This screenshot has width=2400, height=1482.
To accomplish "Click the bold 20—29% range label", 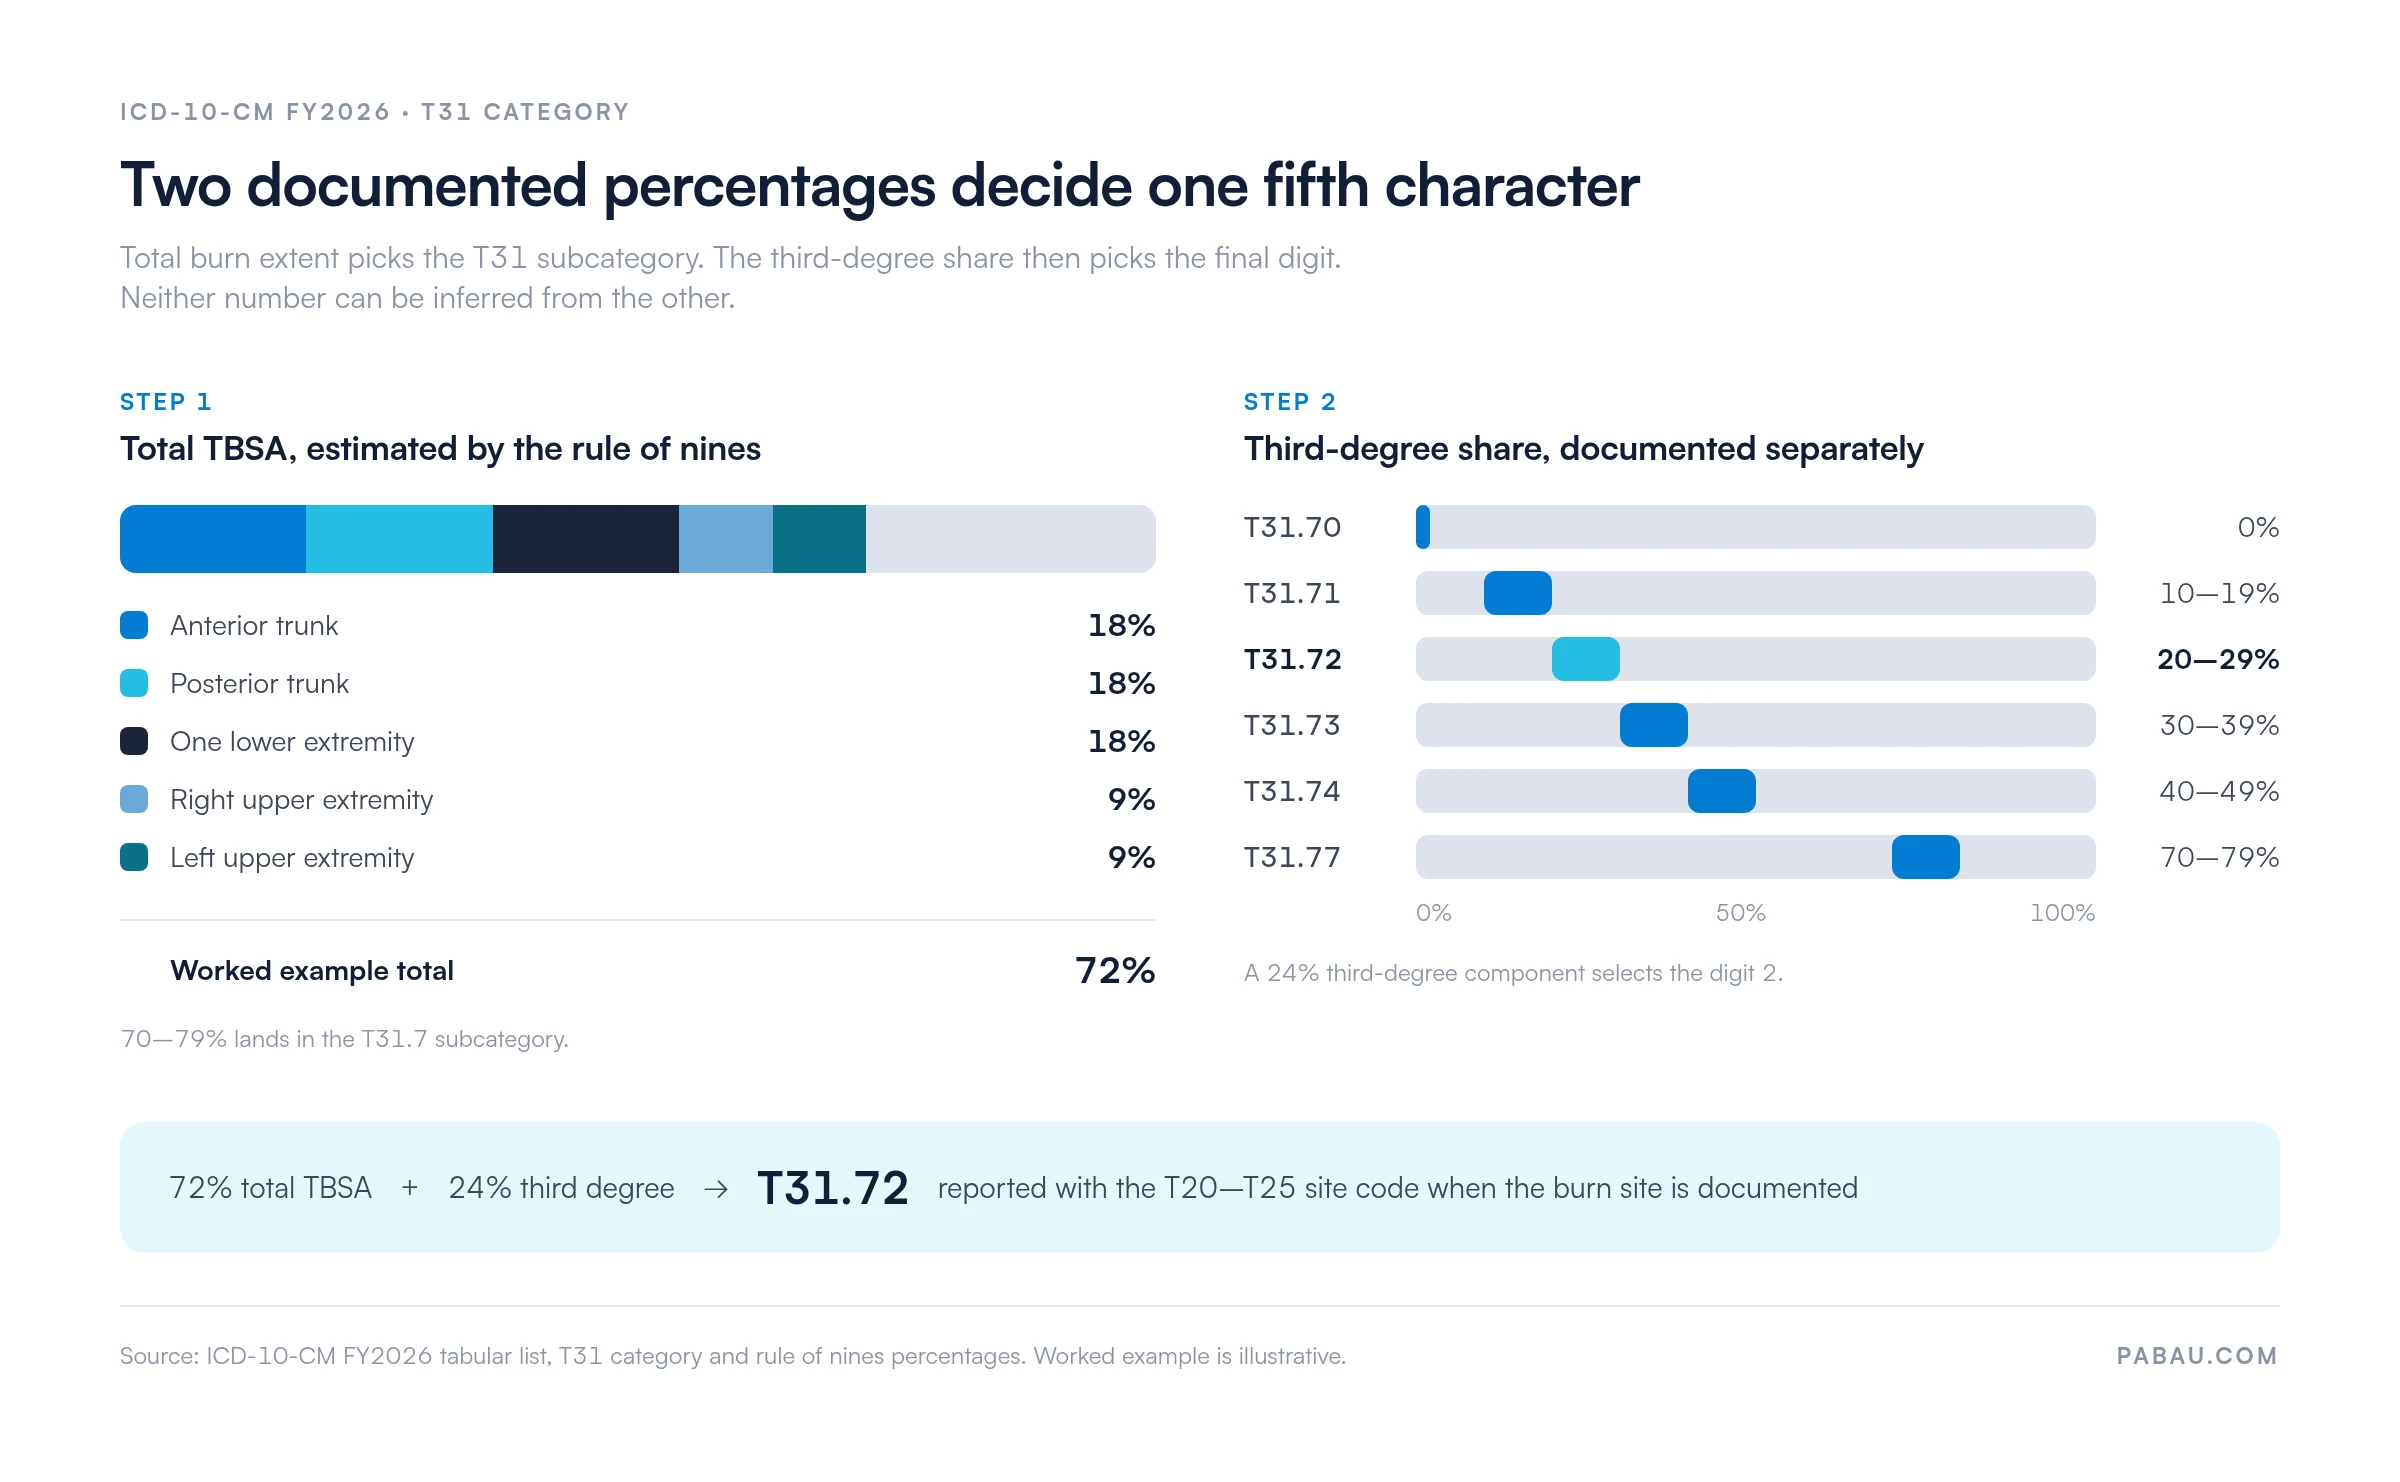I will [x=2218, y=659].
